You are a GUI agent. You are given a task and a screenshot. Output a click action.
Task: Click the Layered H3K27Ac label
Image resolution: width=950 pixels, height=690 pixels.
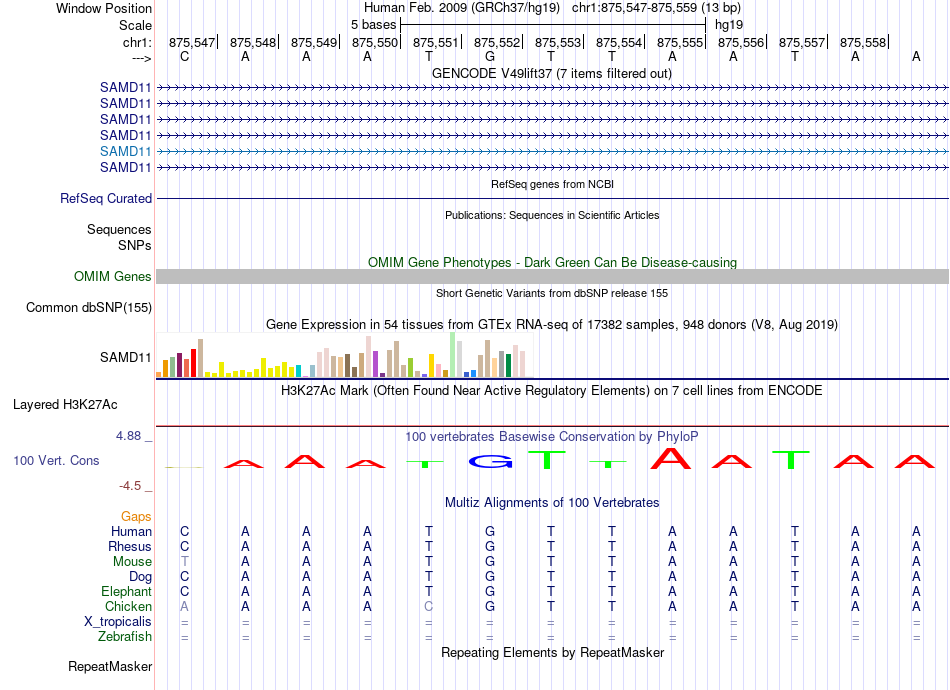coord(65,404)
